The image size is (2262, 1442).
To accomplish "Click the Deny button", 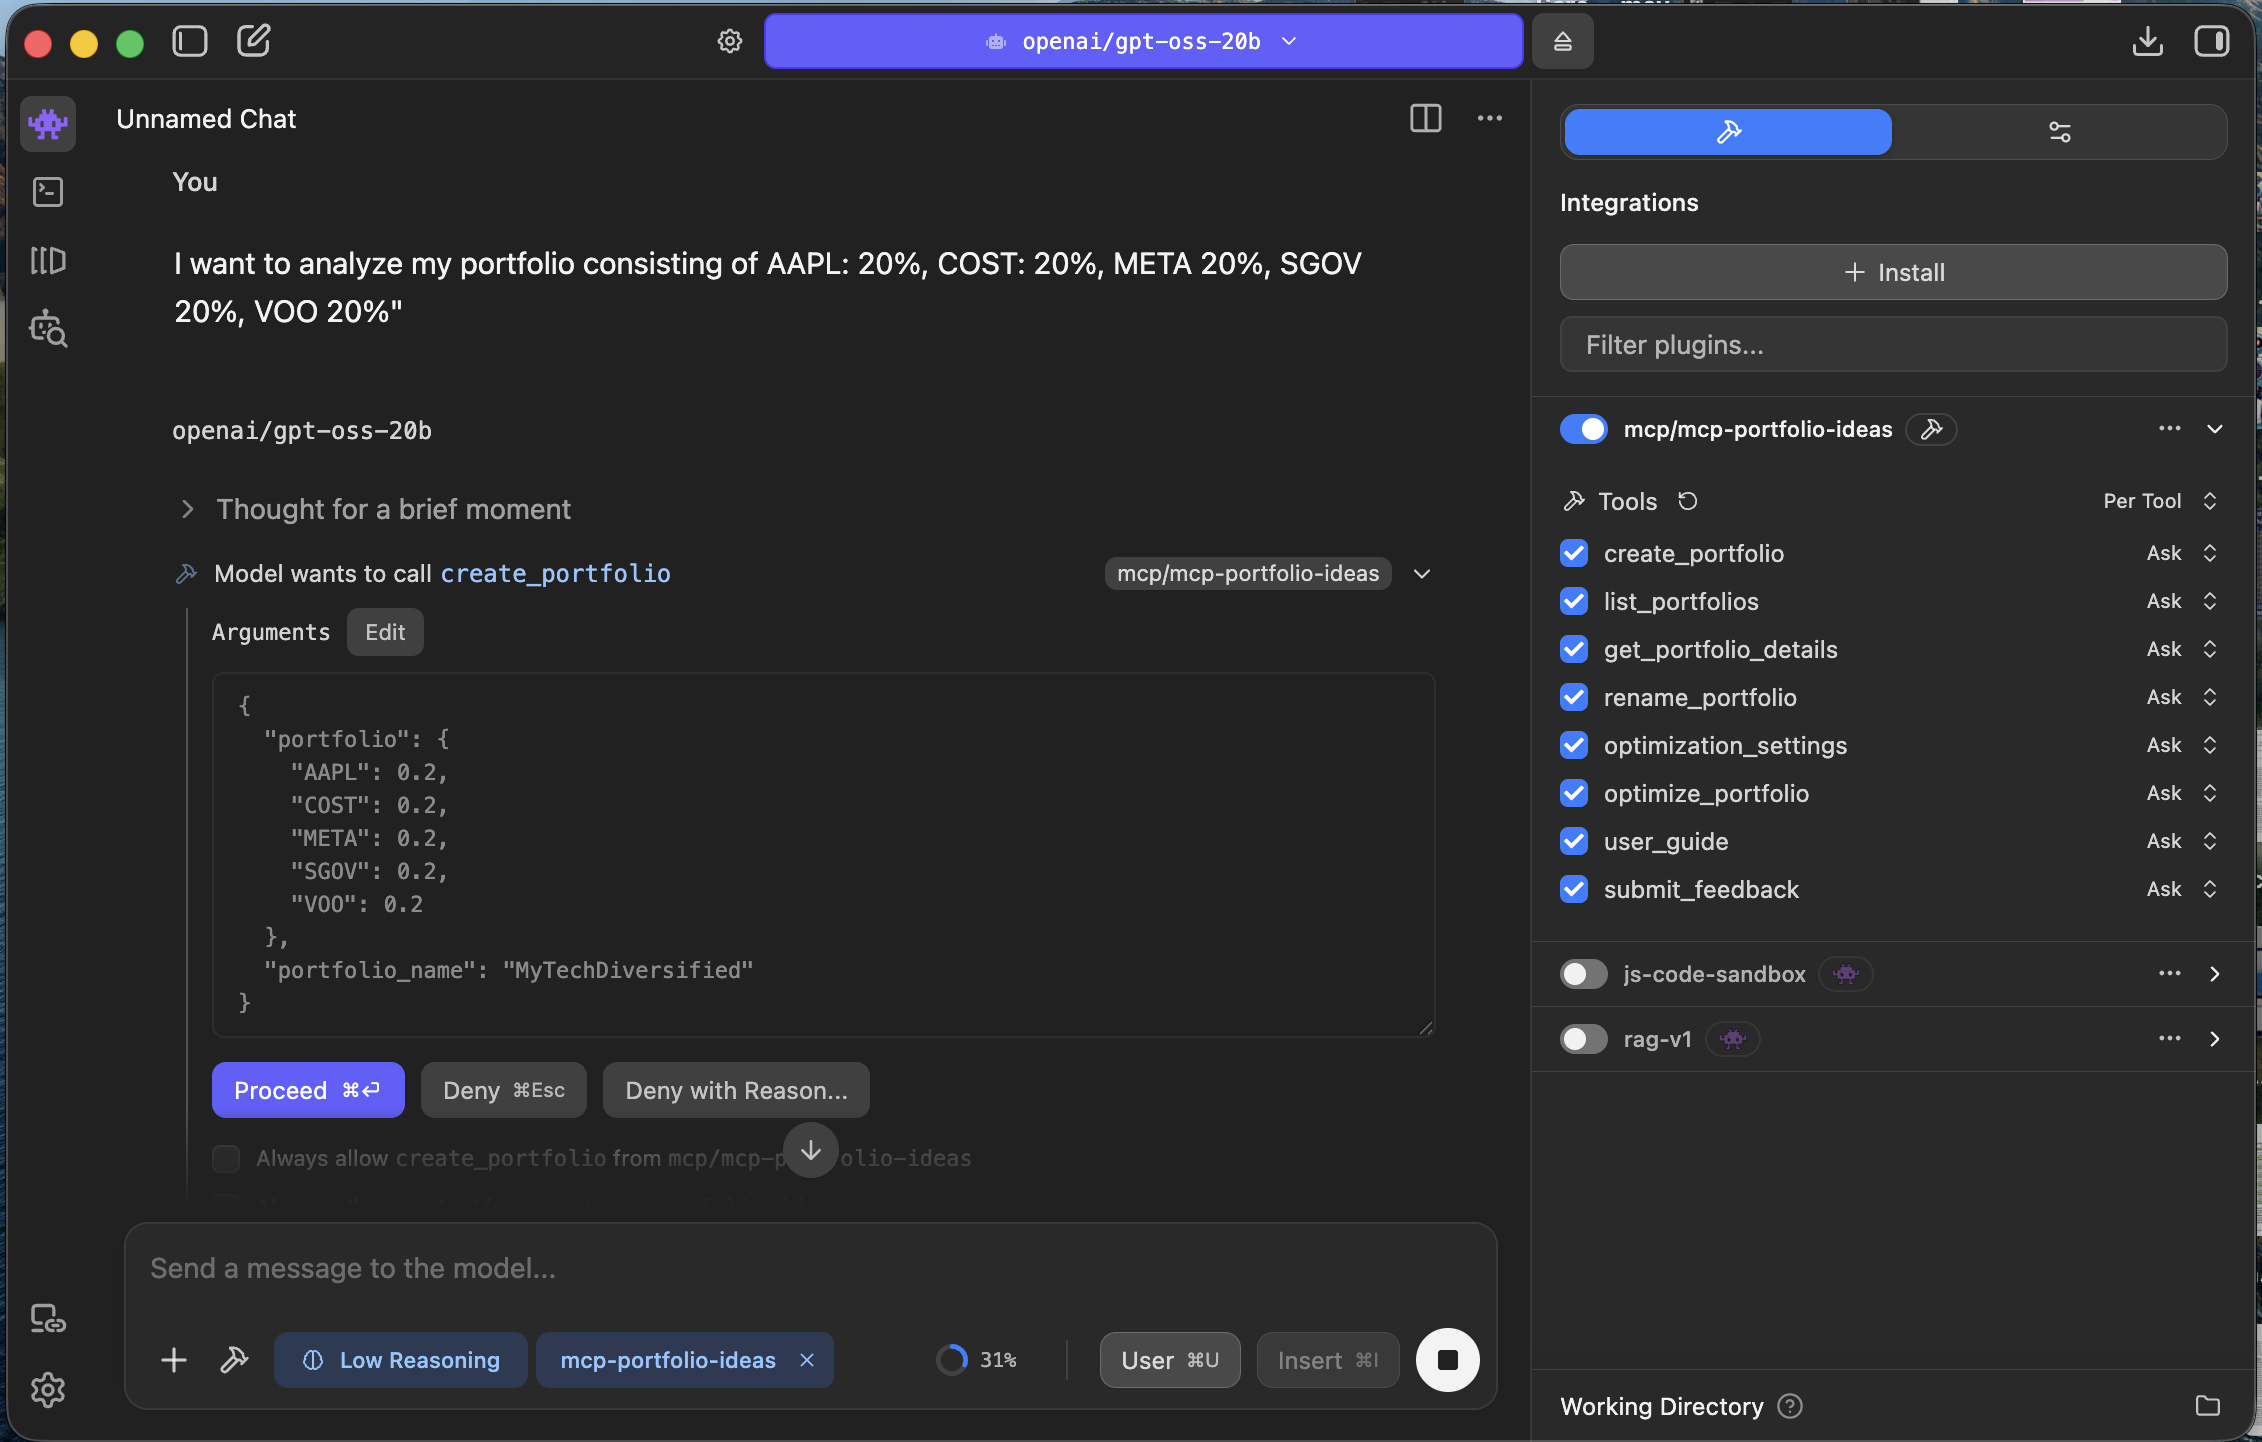I will [x=504, y=1090].
